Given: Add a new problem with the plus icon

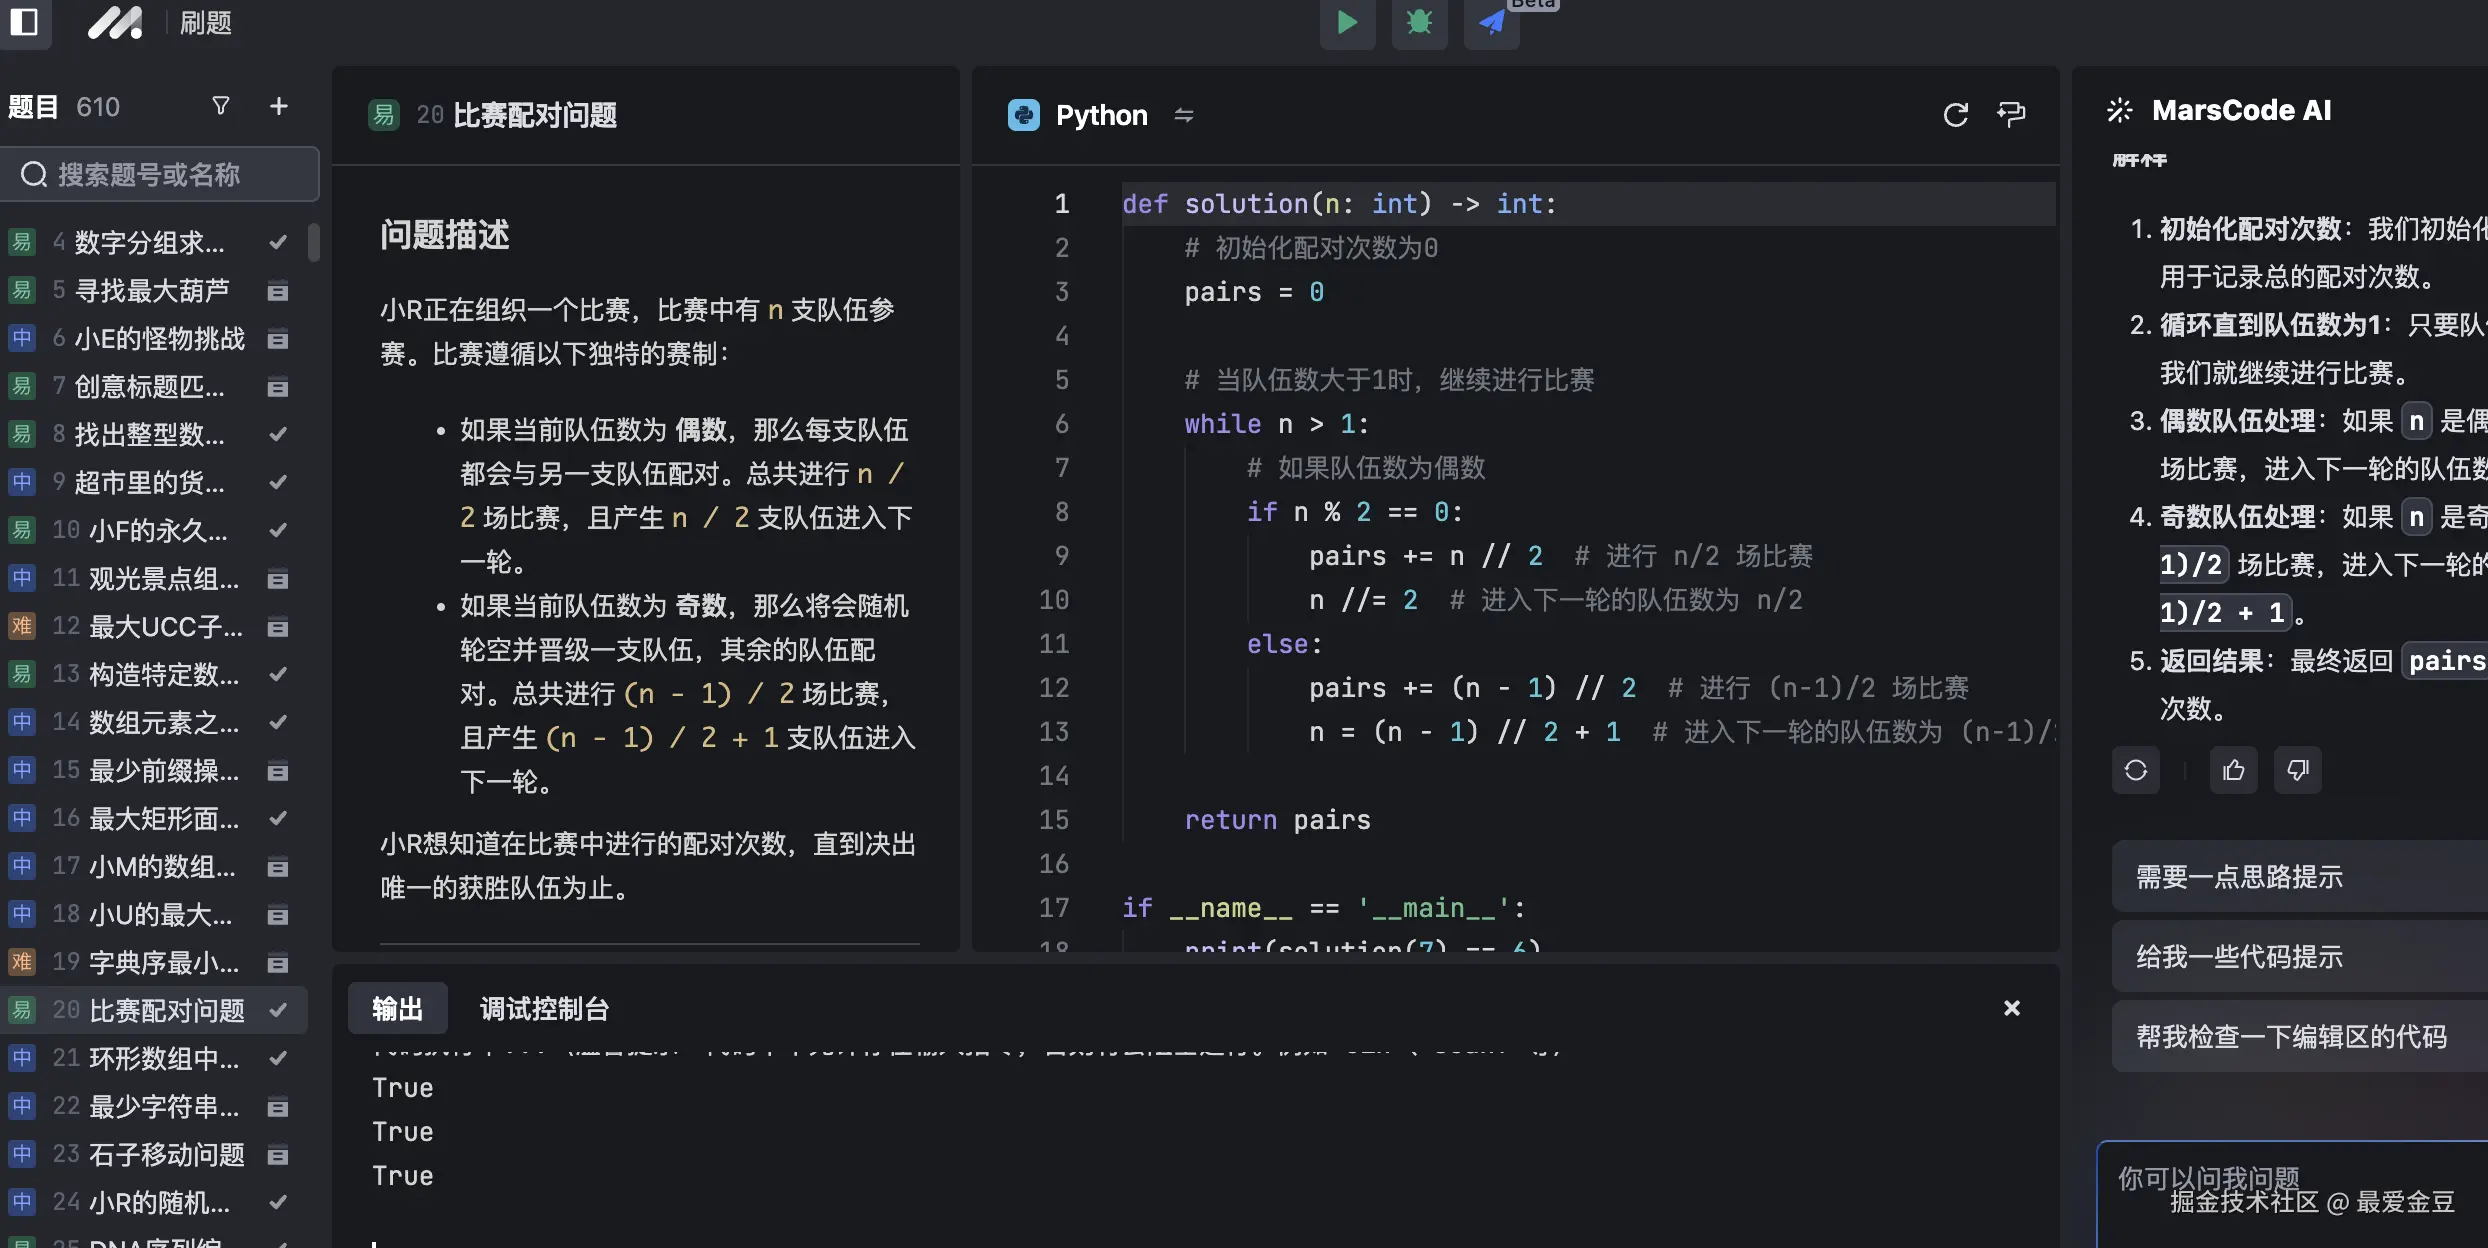Looking at the screenshot, I should (278, 106).
